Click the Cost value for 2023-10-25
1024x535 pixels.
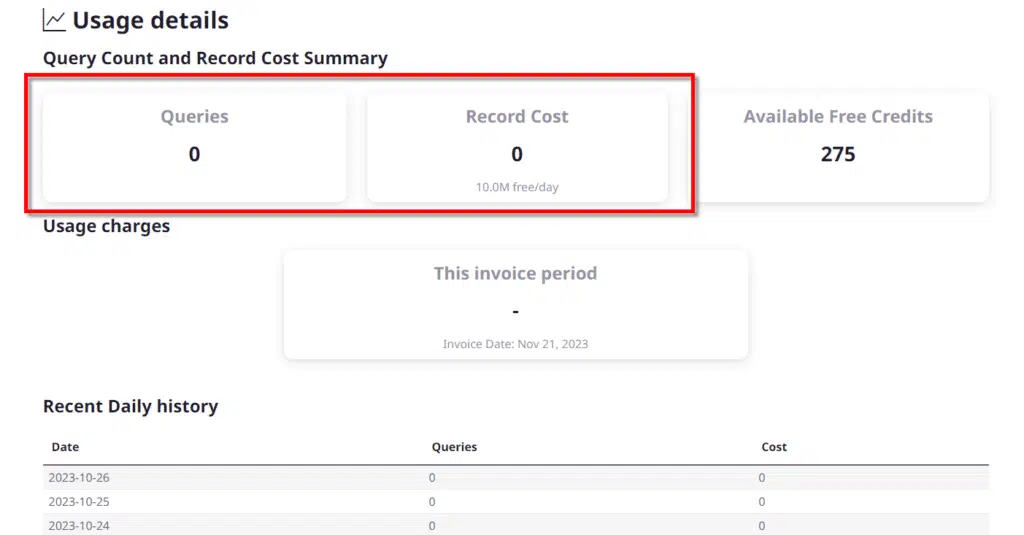click(x=762, y=502)
